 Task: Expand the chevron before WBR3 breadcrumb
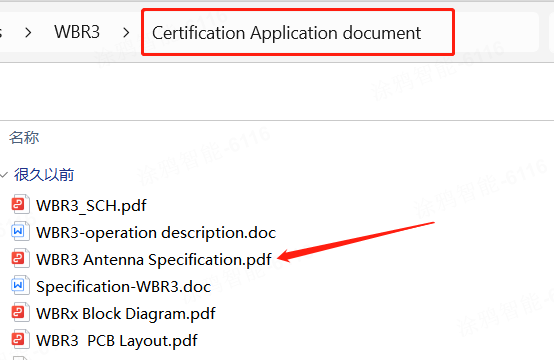point(28,33)
